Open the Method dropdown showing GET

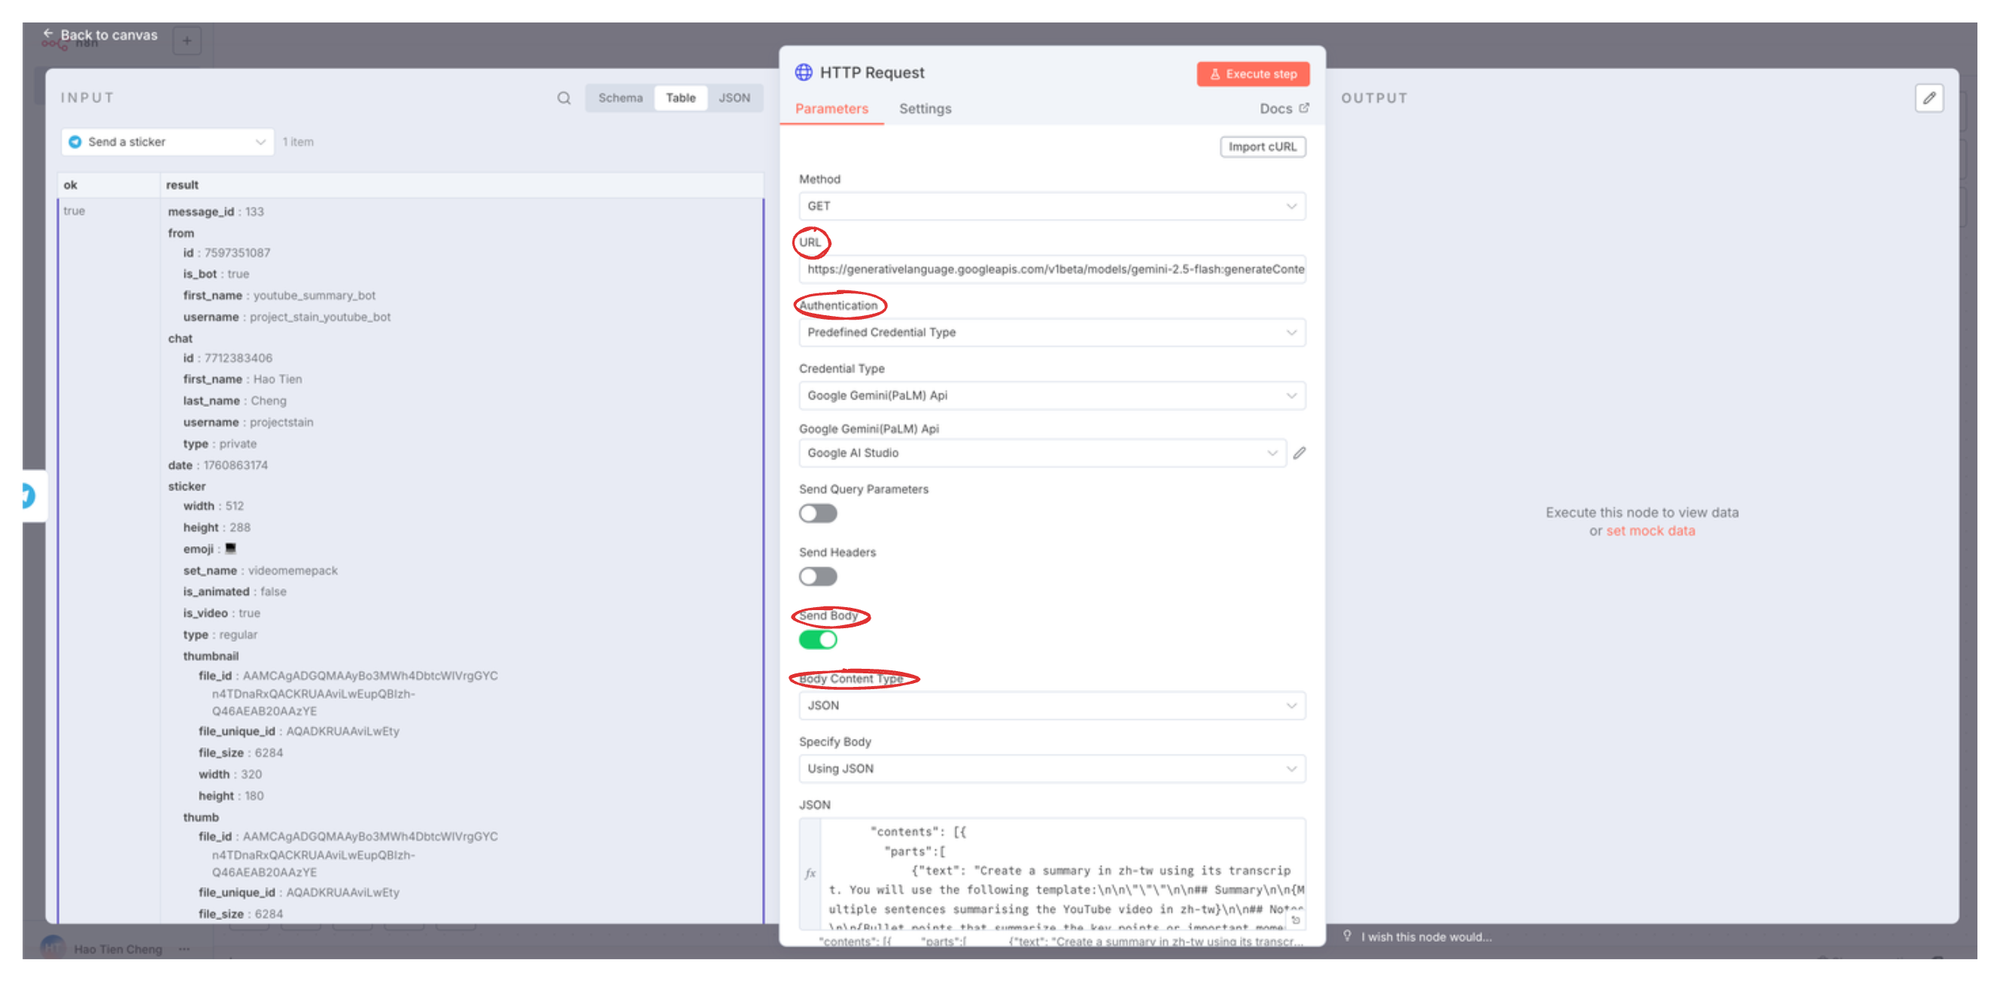coord(1051,206)
